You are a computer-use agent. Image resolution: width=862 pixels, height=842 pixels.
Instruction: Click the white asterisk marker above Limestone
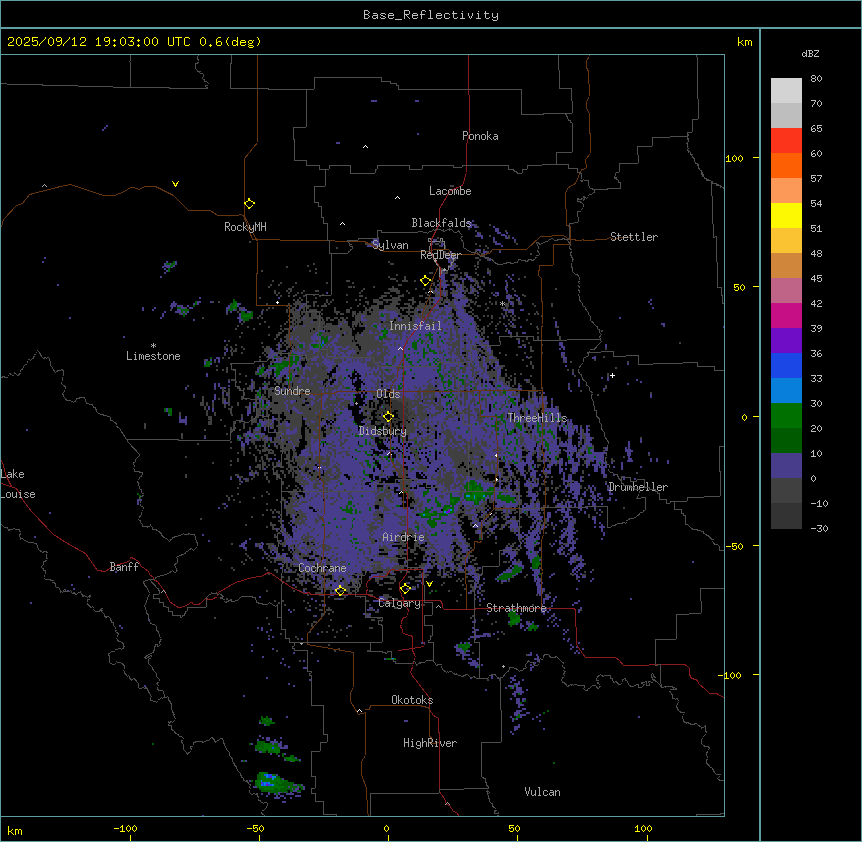click(153, 346)
